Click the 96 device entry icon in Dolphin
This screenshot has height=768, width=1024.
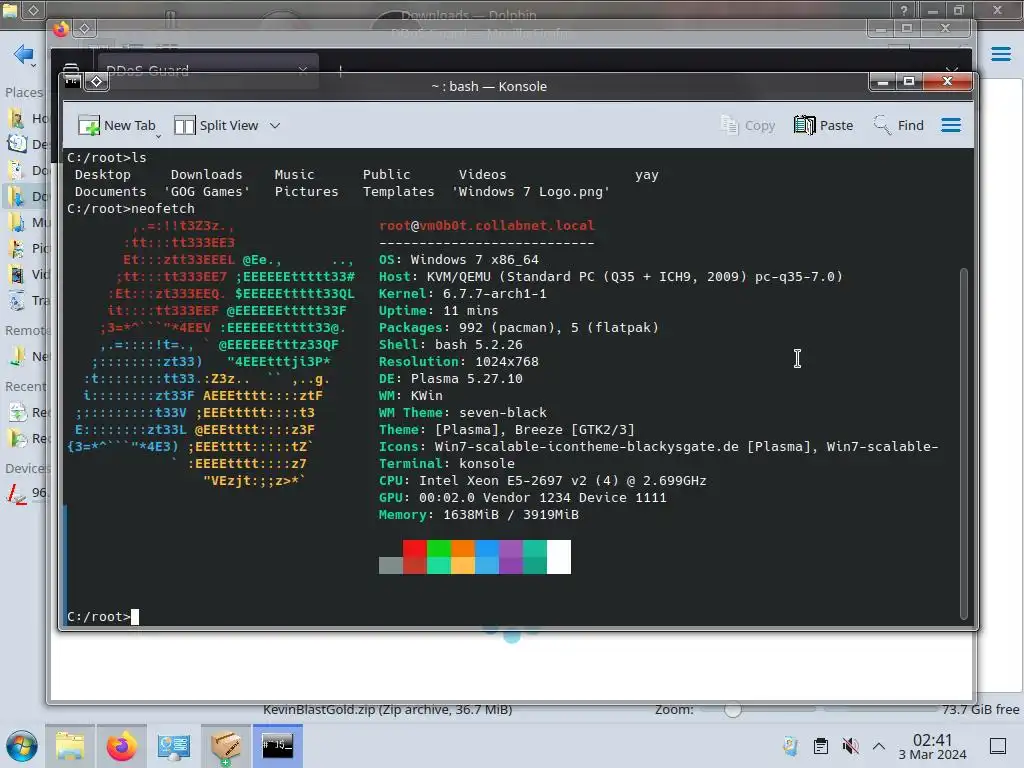[x=16, y=493]
